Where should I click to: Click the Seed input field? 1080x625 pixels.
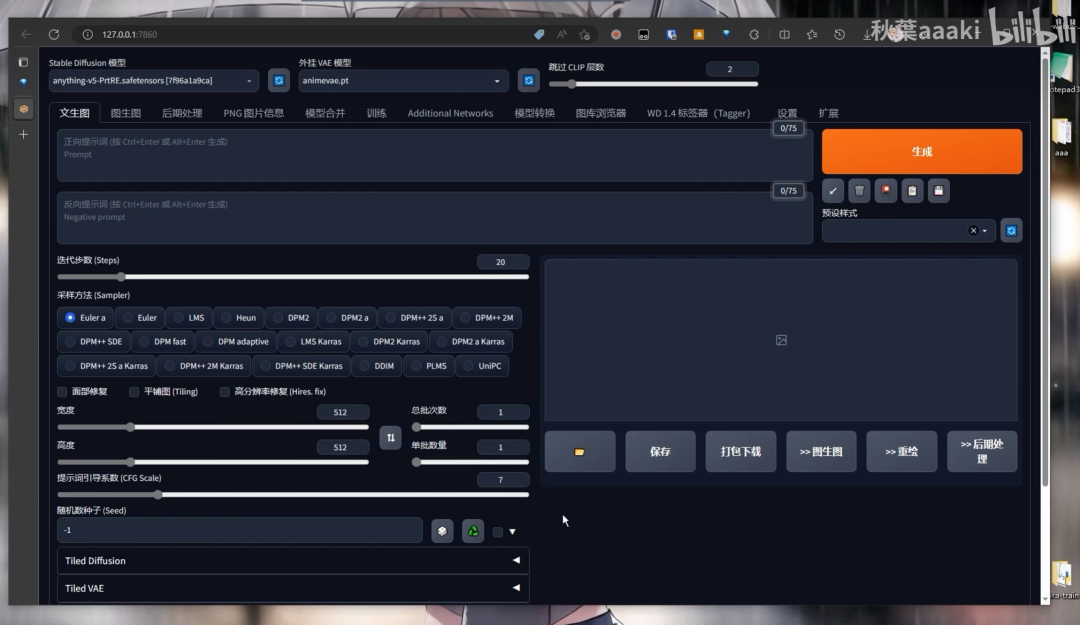click(240, 531)
